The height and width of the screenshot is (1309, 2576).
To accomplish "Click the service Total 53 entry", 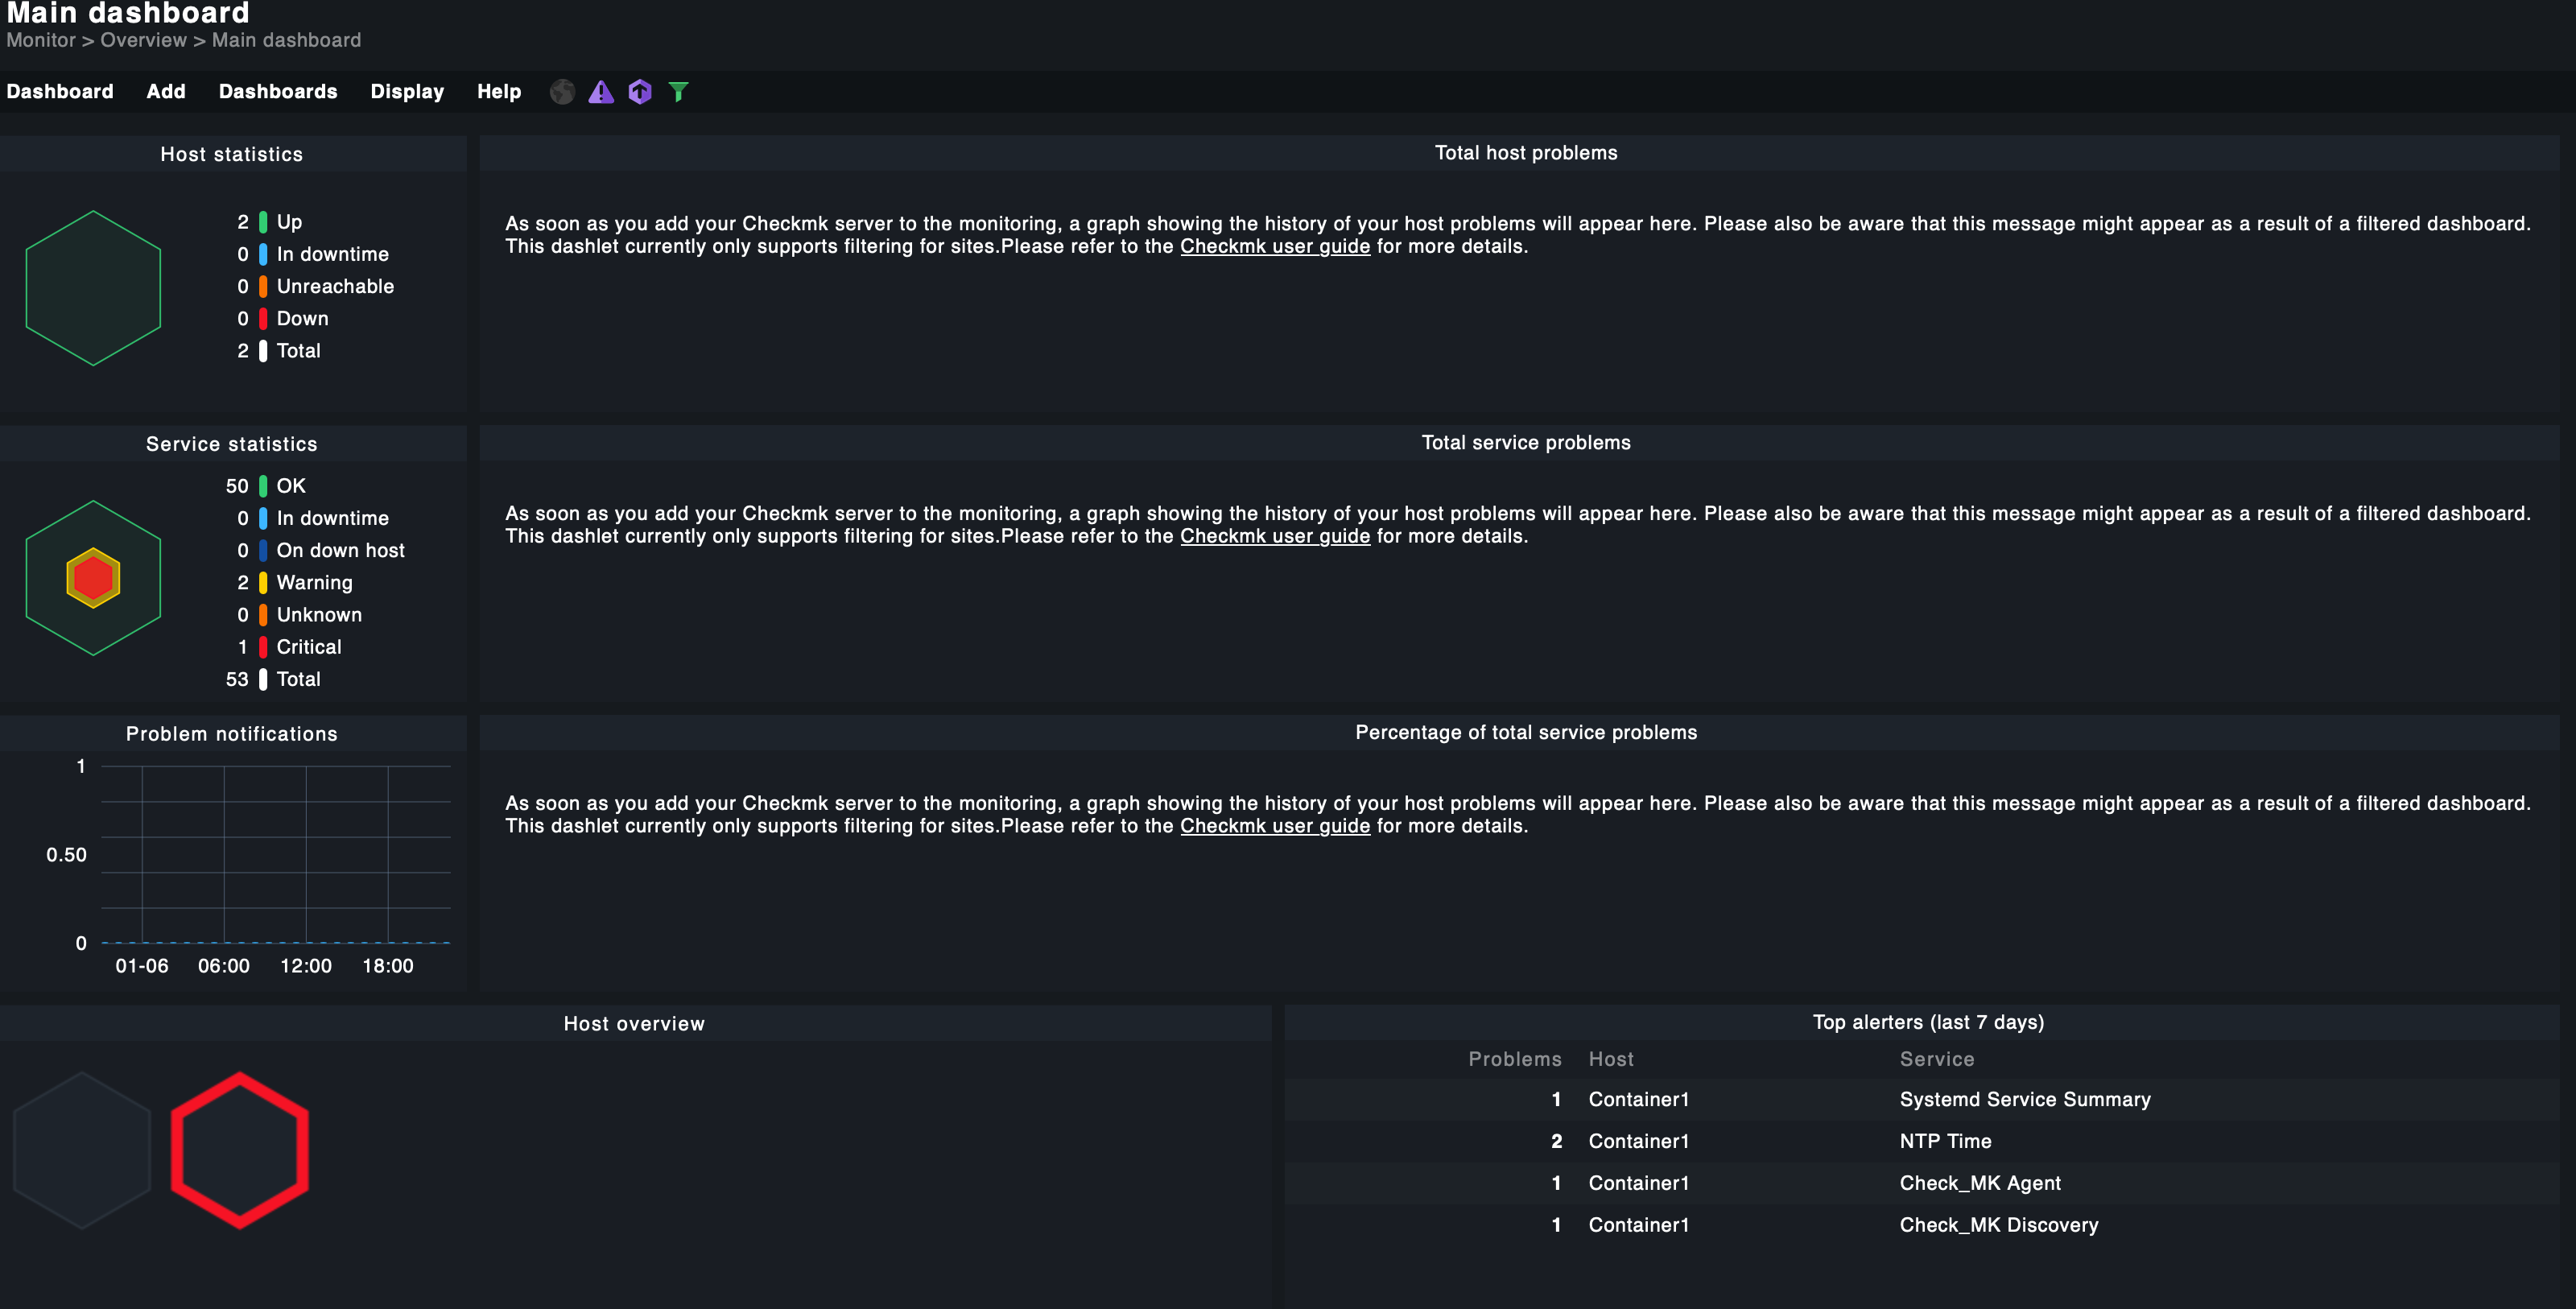I will tap(273, 679).
